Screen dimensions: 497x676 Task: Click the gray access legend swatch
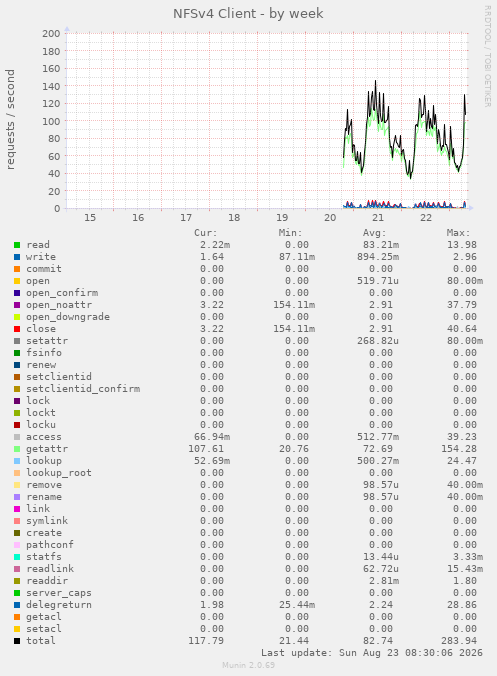tap(17, 437)
